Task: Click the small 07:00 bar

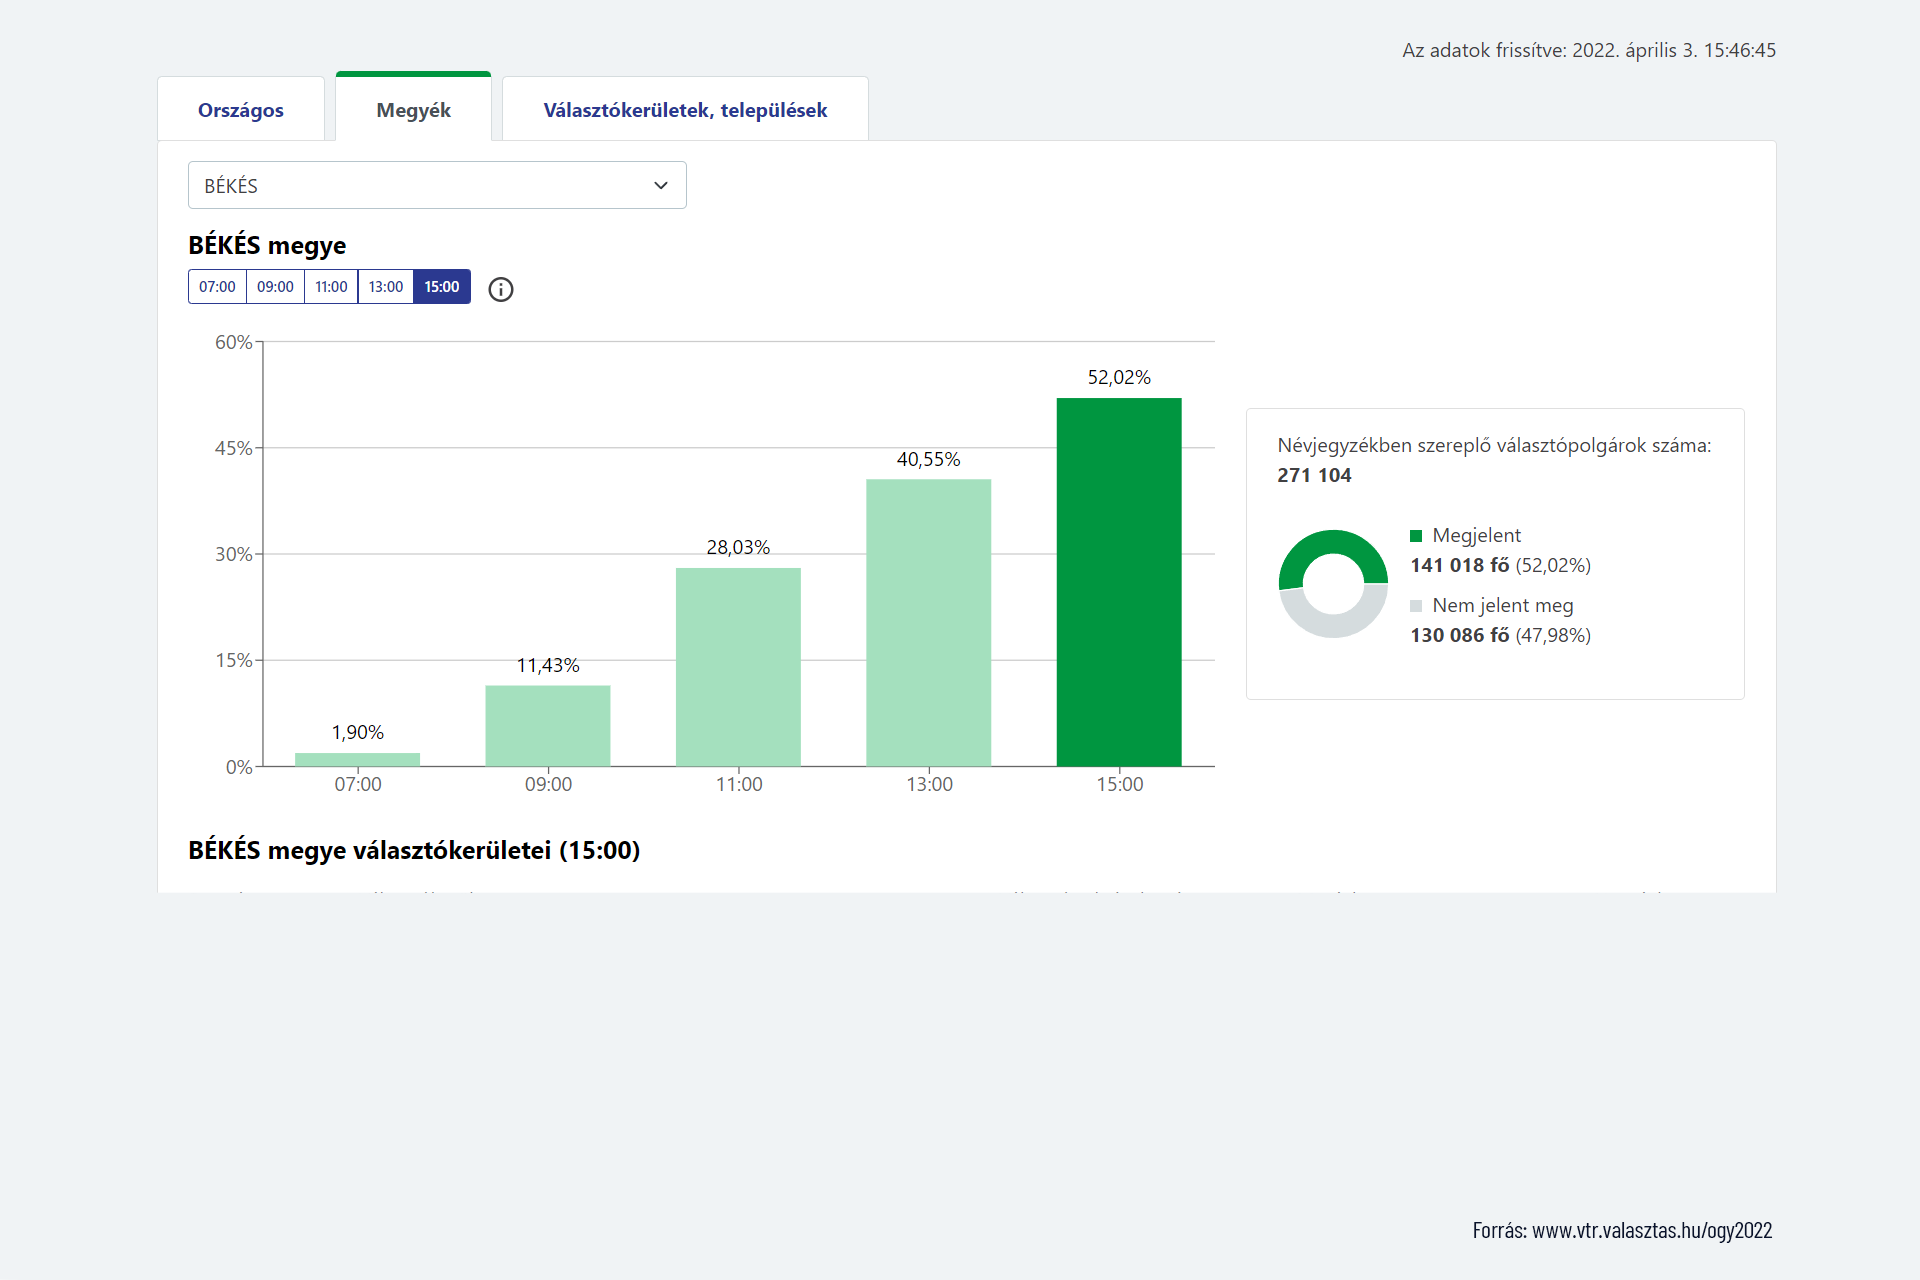Action: point(357,760)
